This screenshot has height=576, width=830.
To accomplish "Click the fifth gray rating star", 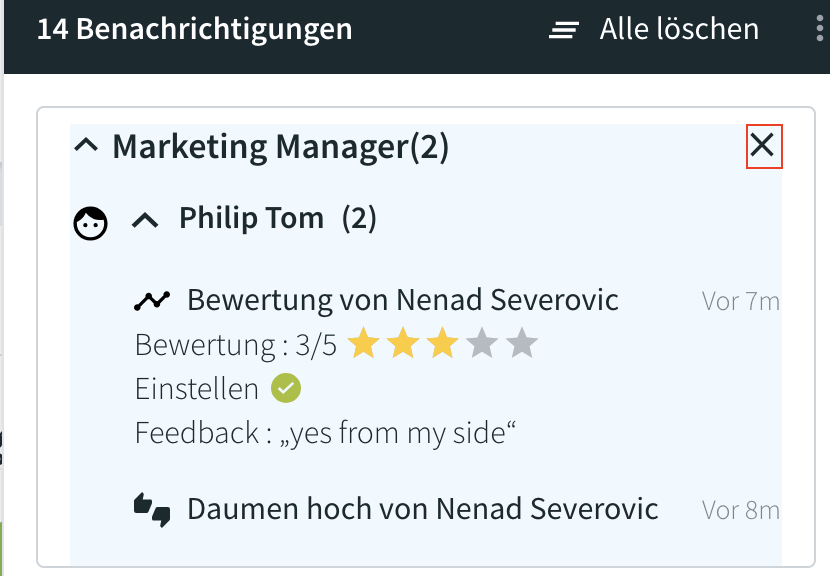I will [522, 344].
